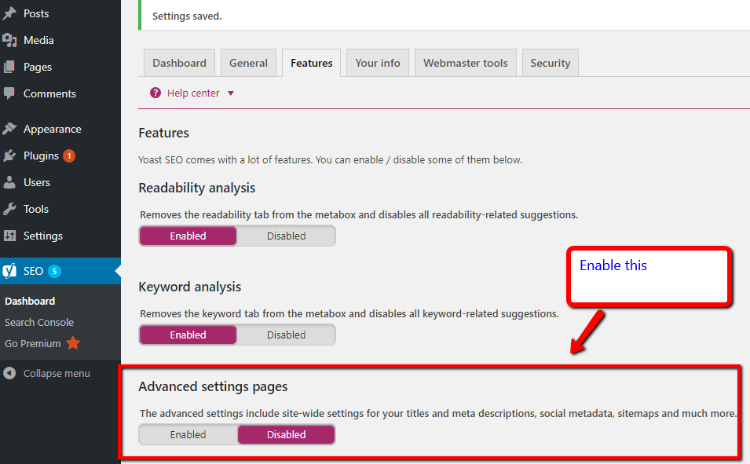Image resolution: width=750 pixels, height=464 pixels.
Task: Disable Readability analysis
Action: [286, 236]
